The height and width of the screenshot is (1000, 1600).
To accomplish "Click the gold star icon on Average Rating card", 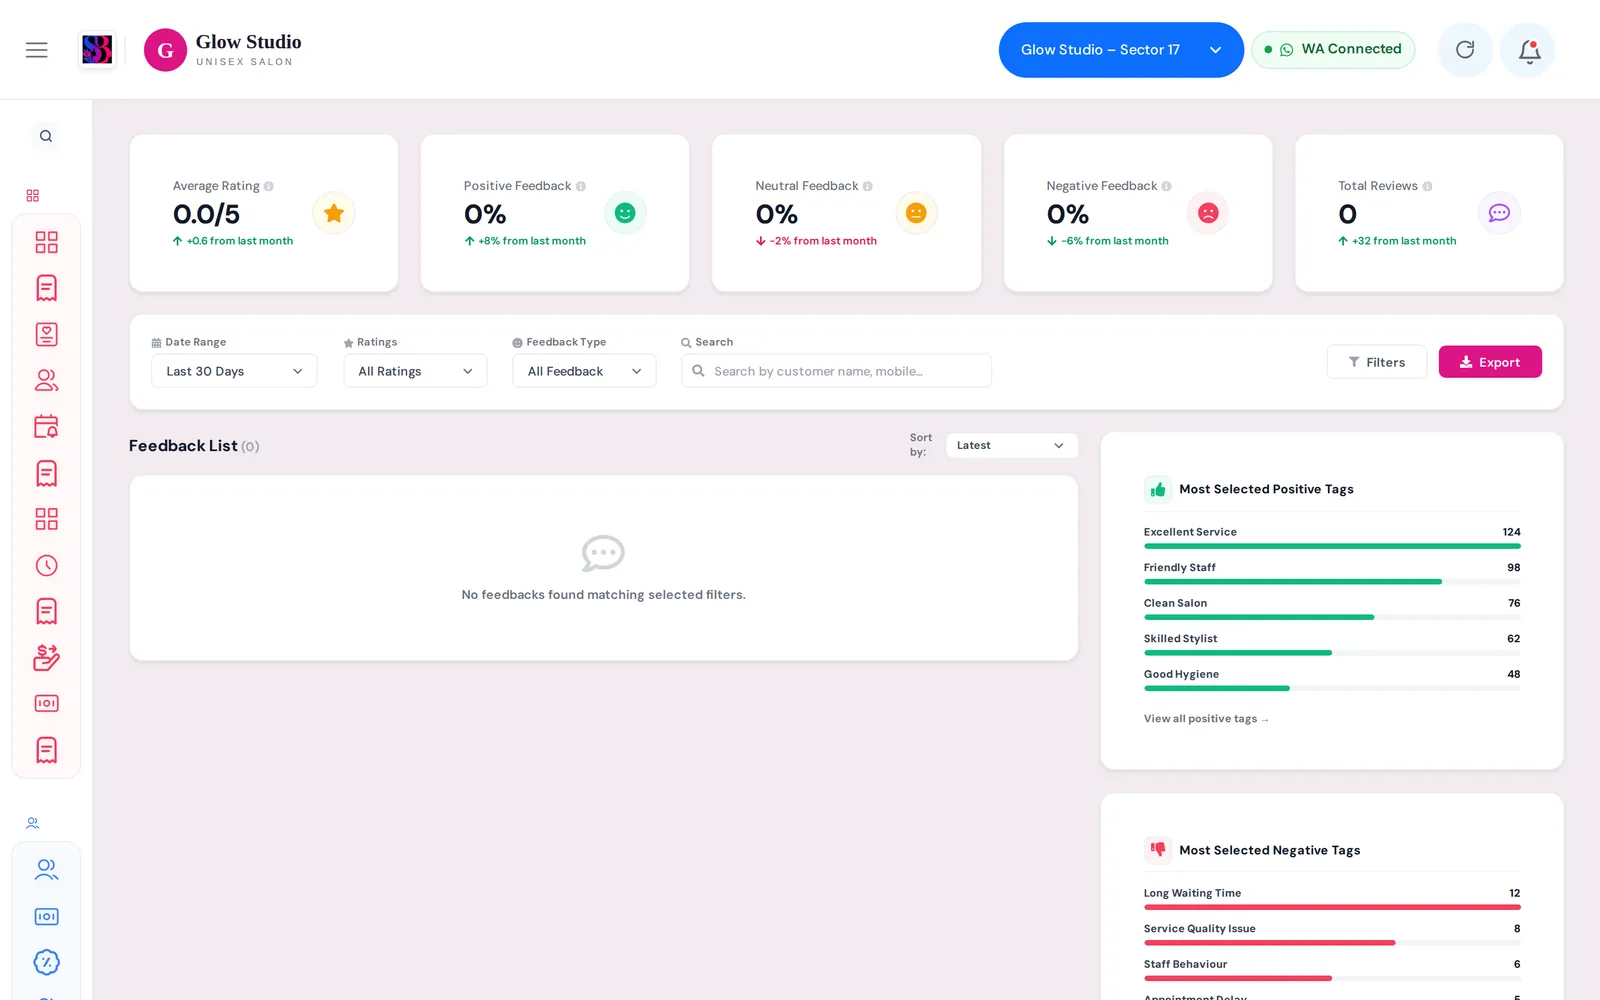I will [x=334, y=213].
